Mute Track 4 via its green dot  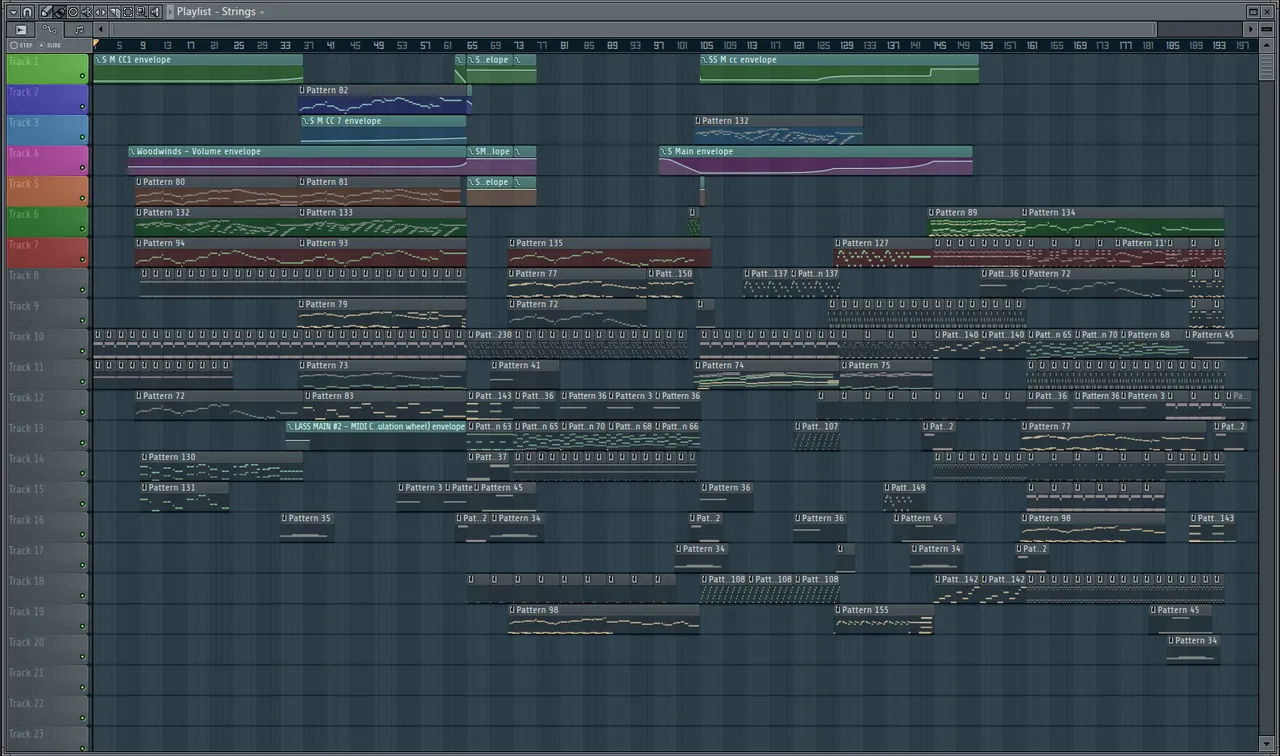[83, 168]
